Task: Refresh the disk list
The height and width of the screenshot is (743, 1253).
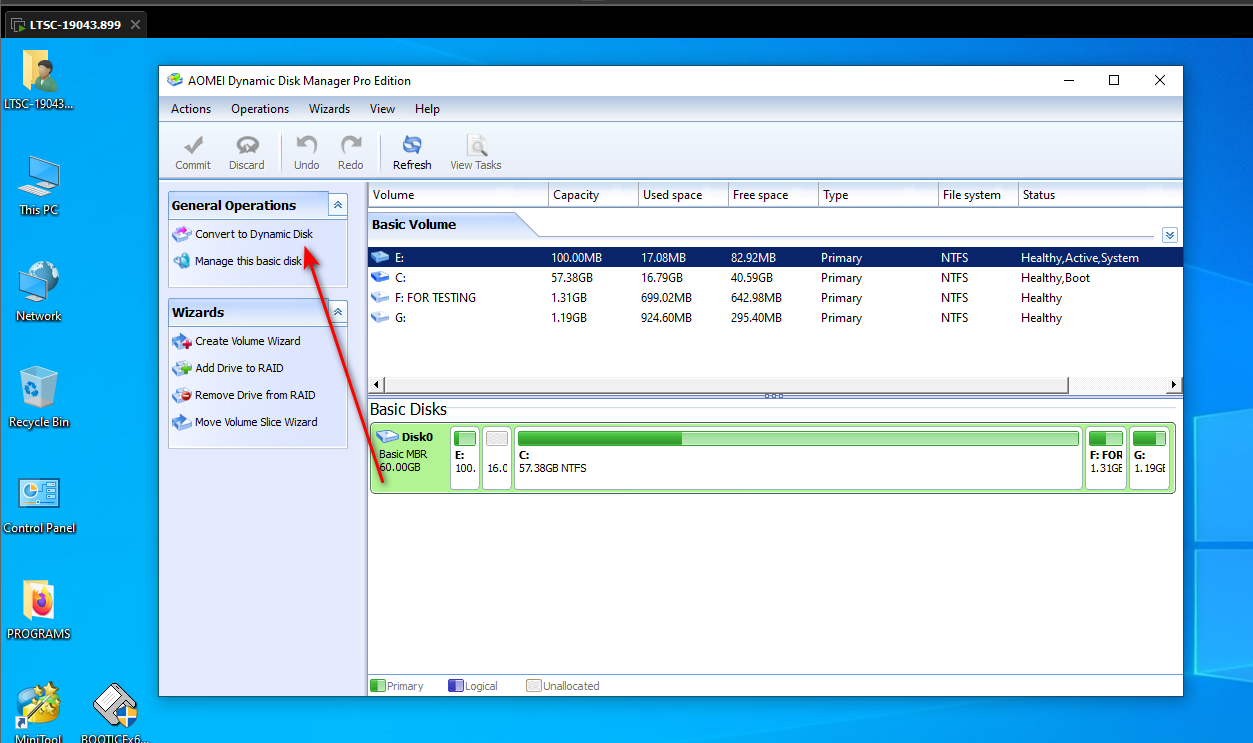Action: 412,153
